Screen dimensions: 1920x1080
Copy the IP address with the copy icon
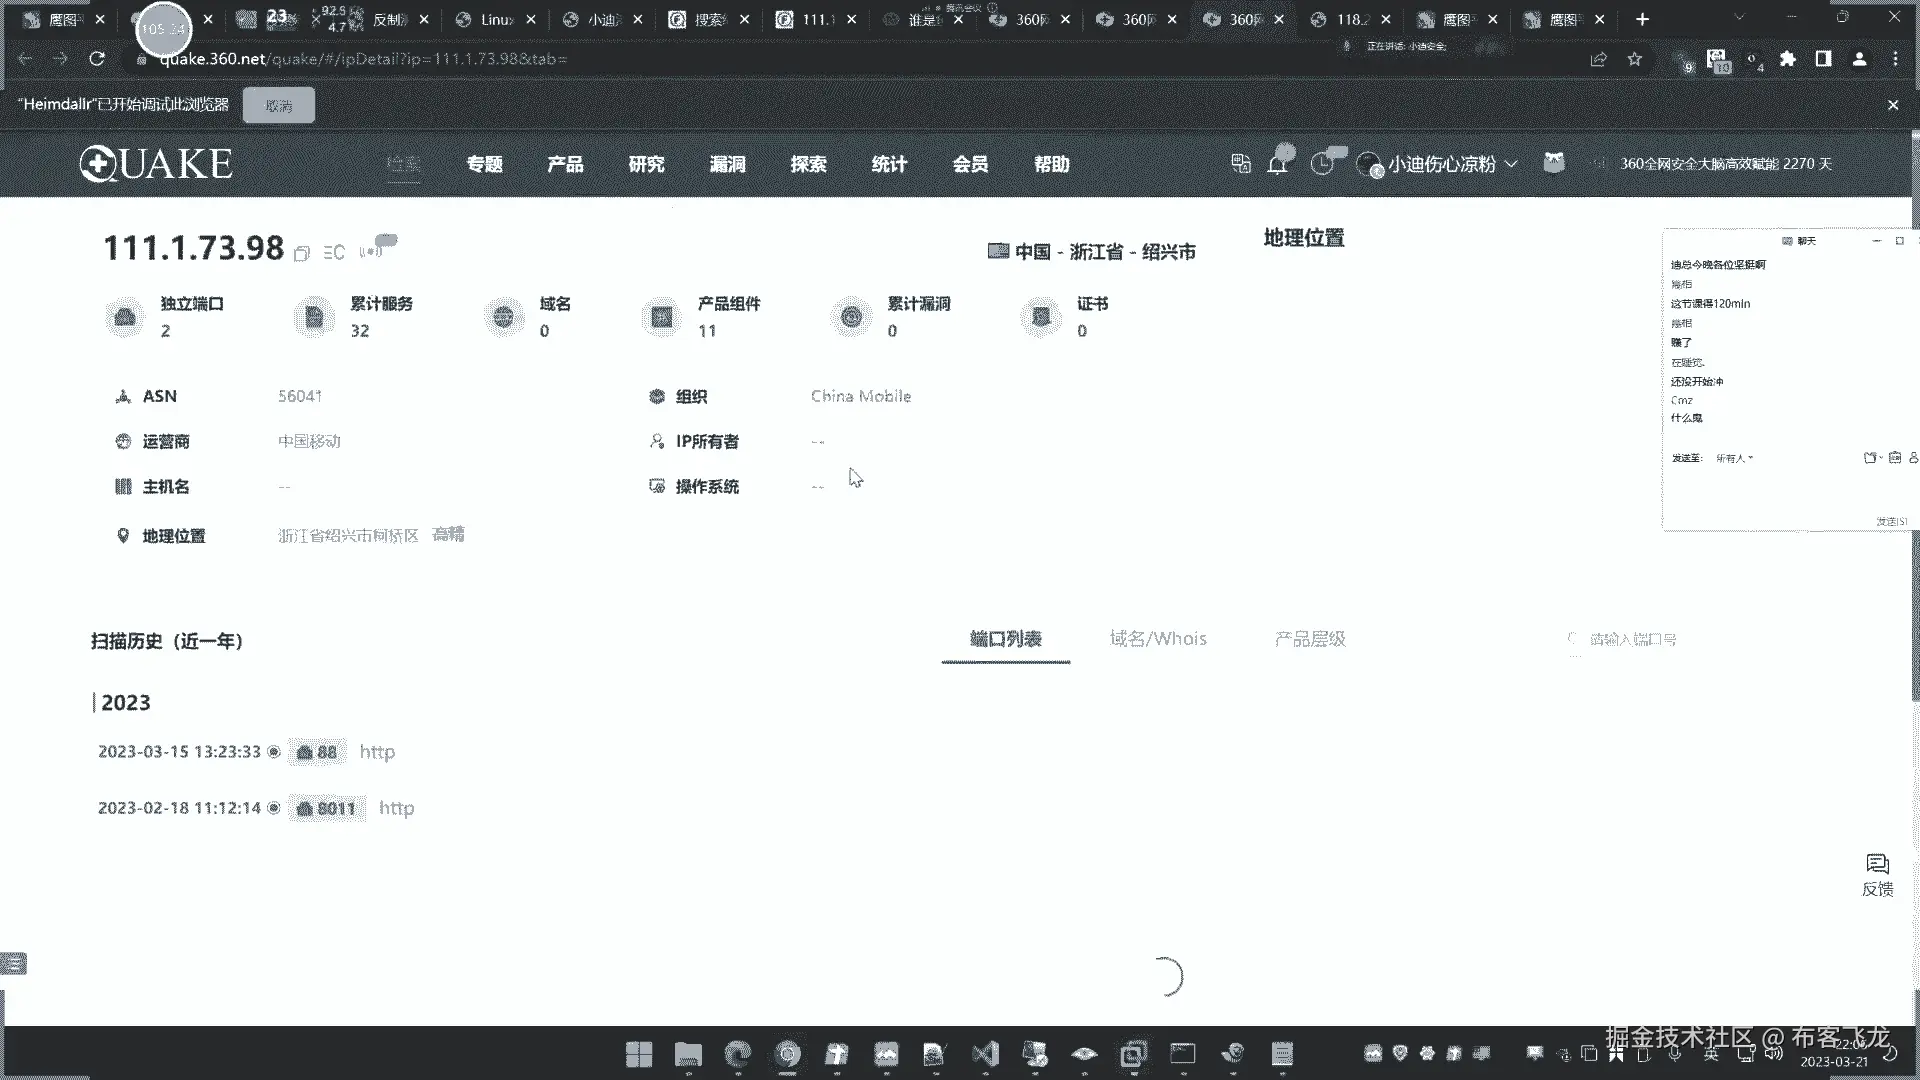coord(302,254)
